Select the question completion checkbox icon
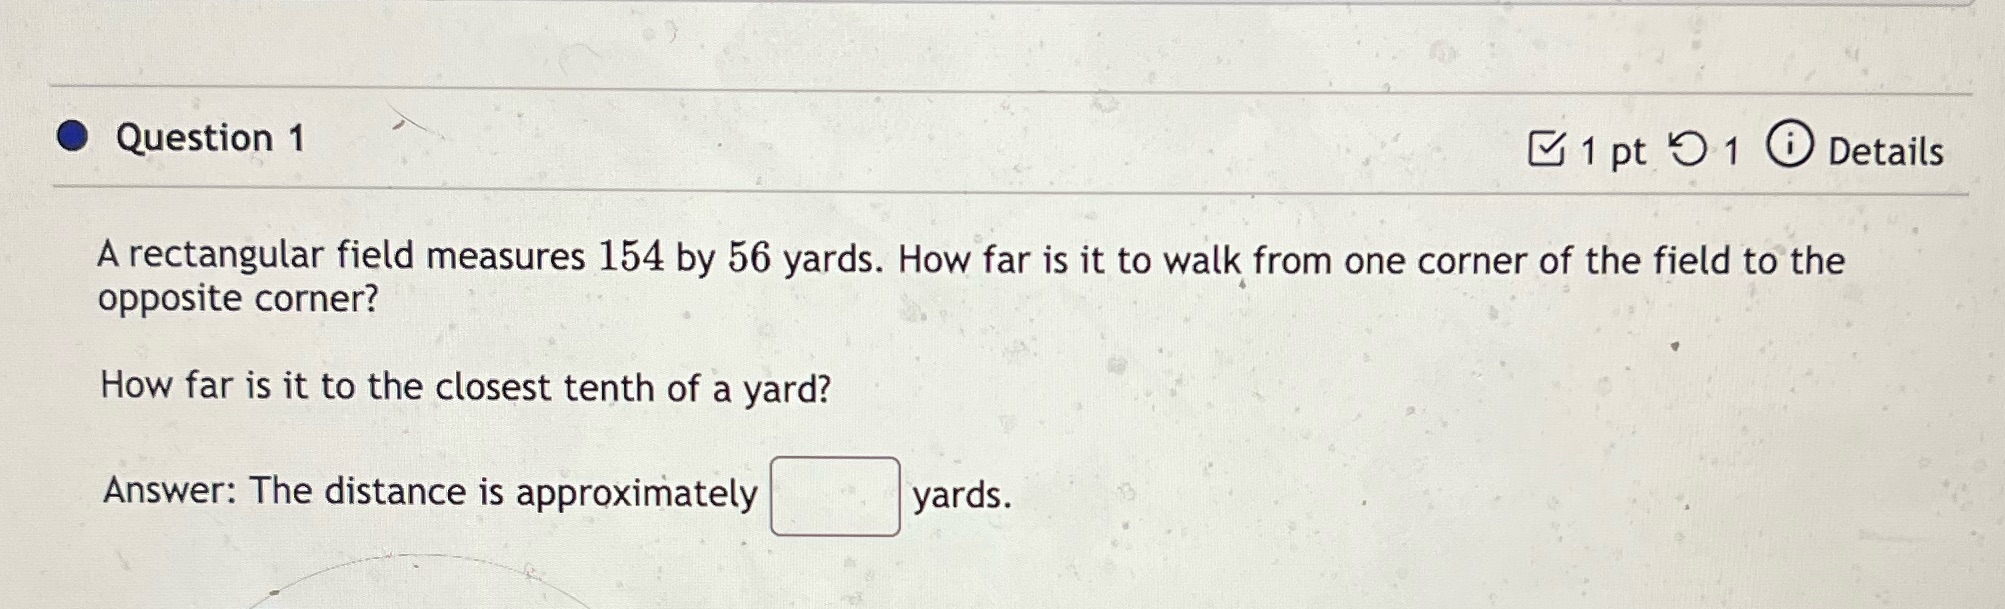This screenshot has width=2005, height=609. coord(1546,148)
